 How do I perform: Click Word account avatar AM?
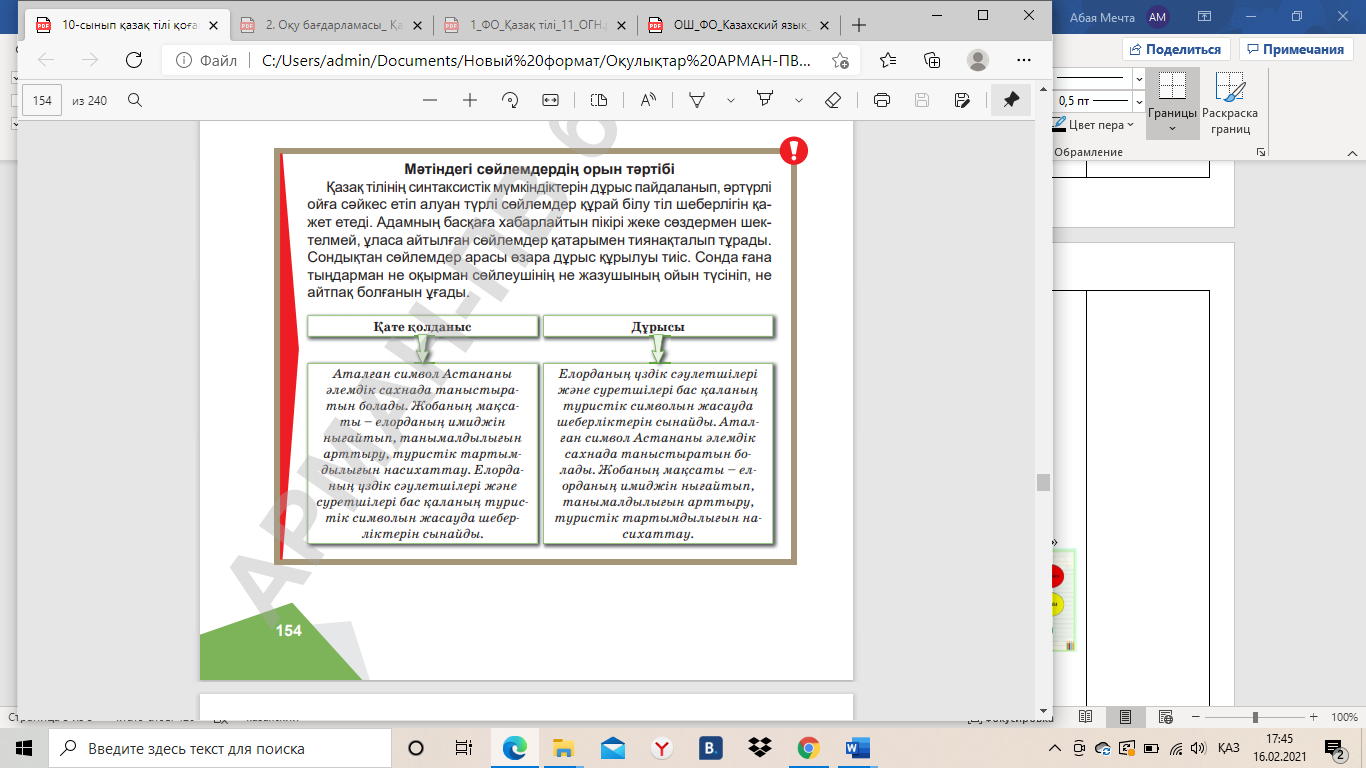pos(1157,16)
